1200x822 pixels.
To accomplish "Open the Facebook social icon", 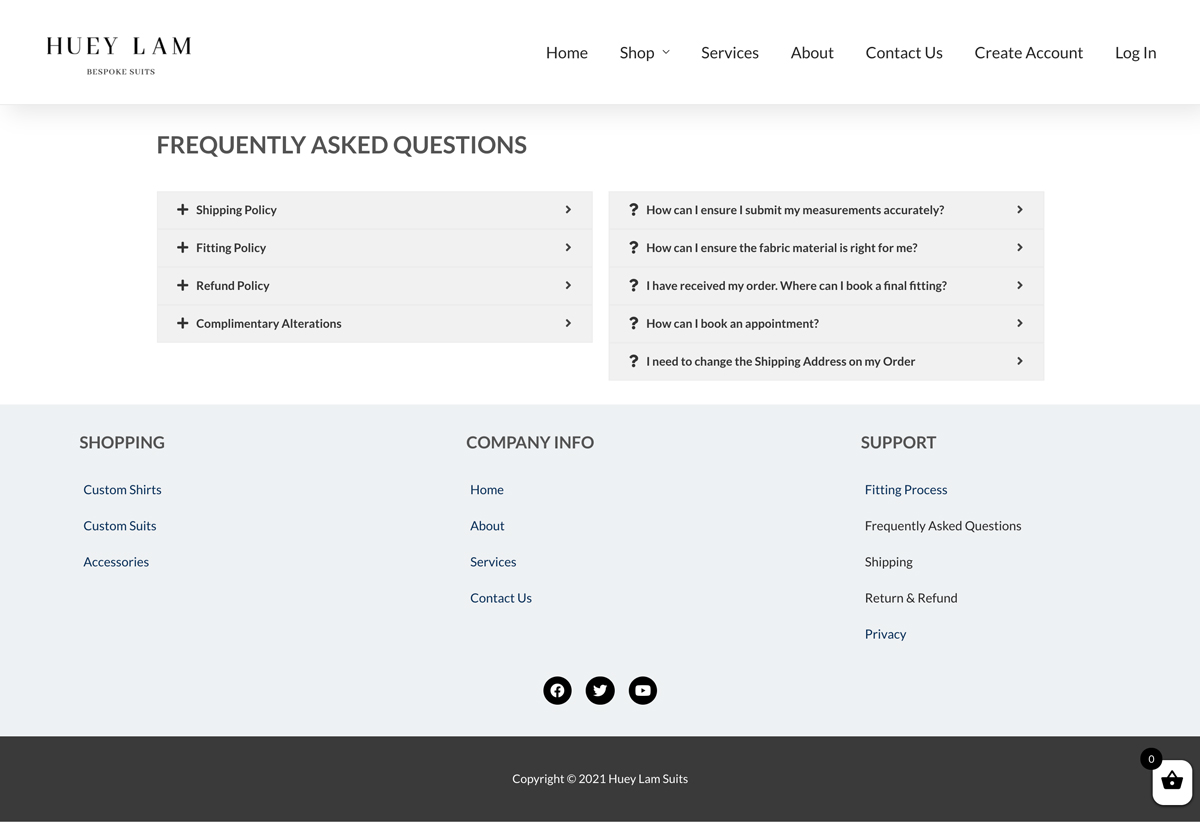I will coord(557,690).
